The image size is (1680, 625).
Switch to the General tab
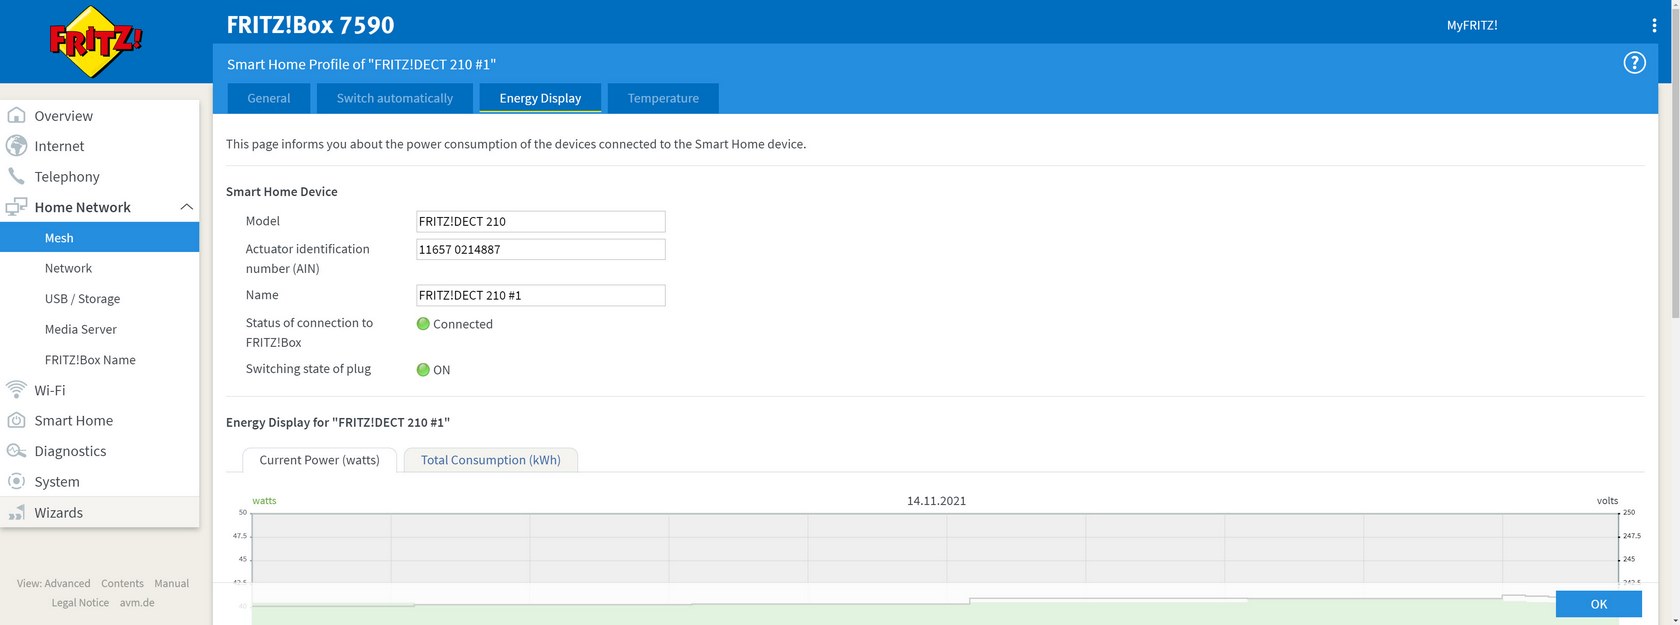point(269,98)
